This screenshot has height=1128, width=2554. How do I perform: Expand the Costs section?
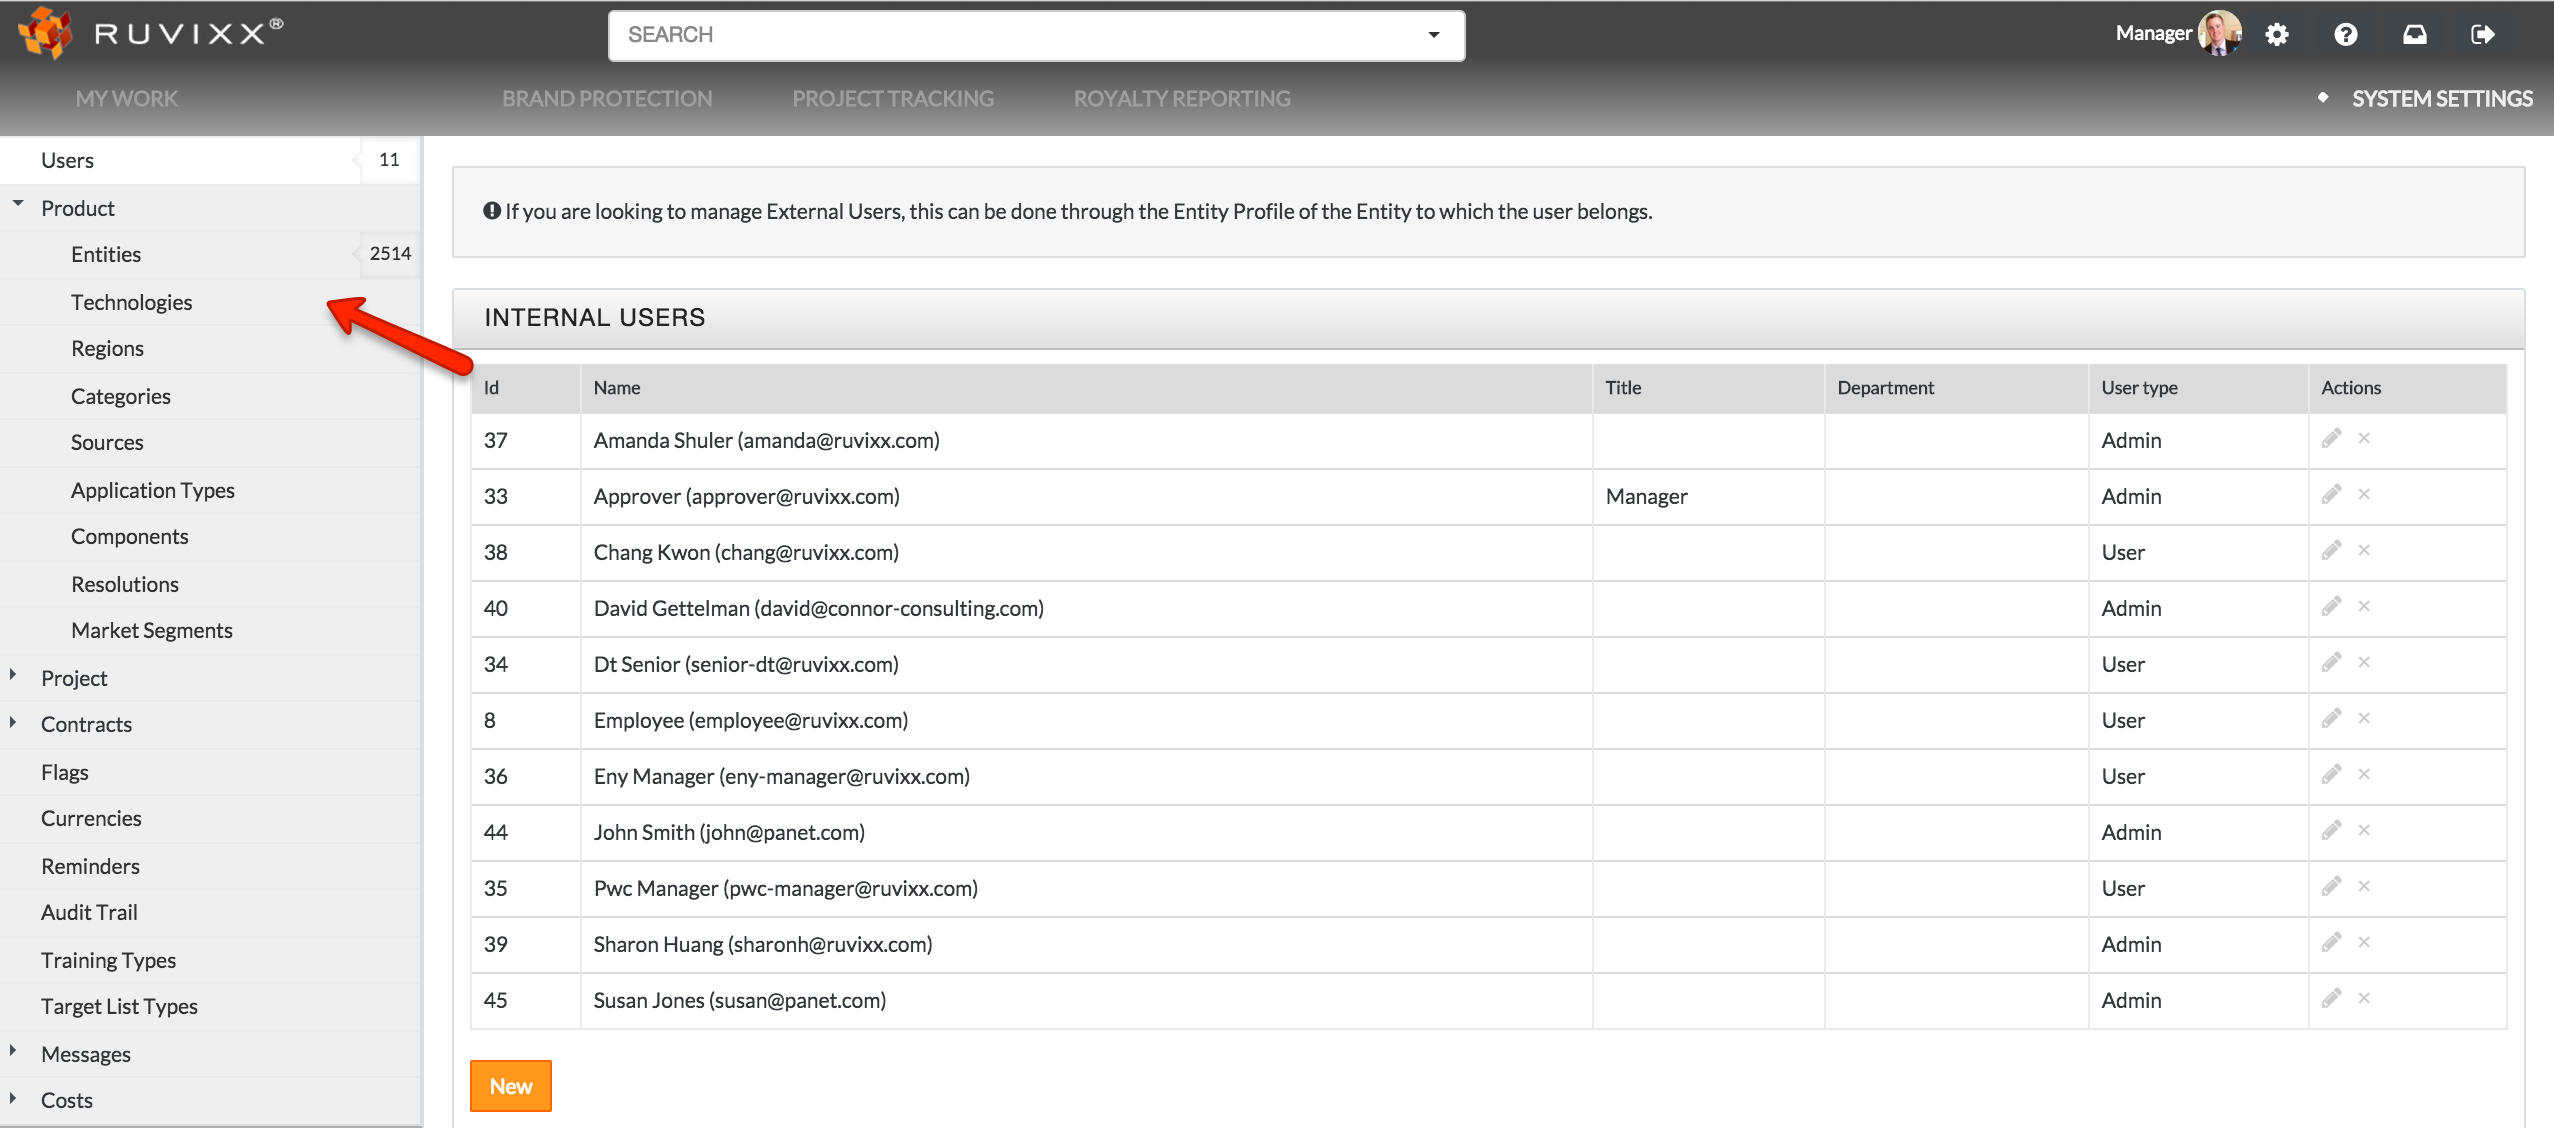(13, 1098)
